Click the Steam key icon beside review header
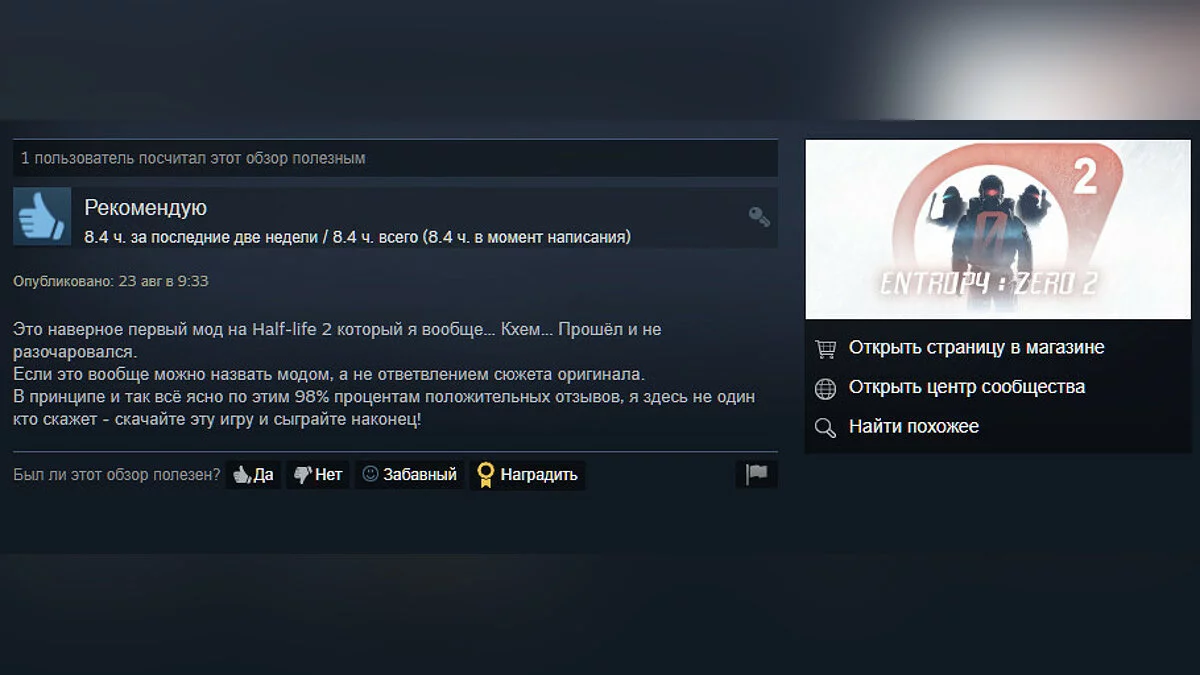 pyautogui.click(x=759, y=216)
